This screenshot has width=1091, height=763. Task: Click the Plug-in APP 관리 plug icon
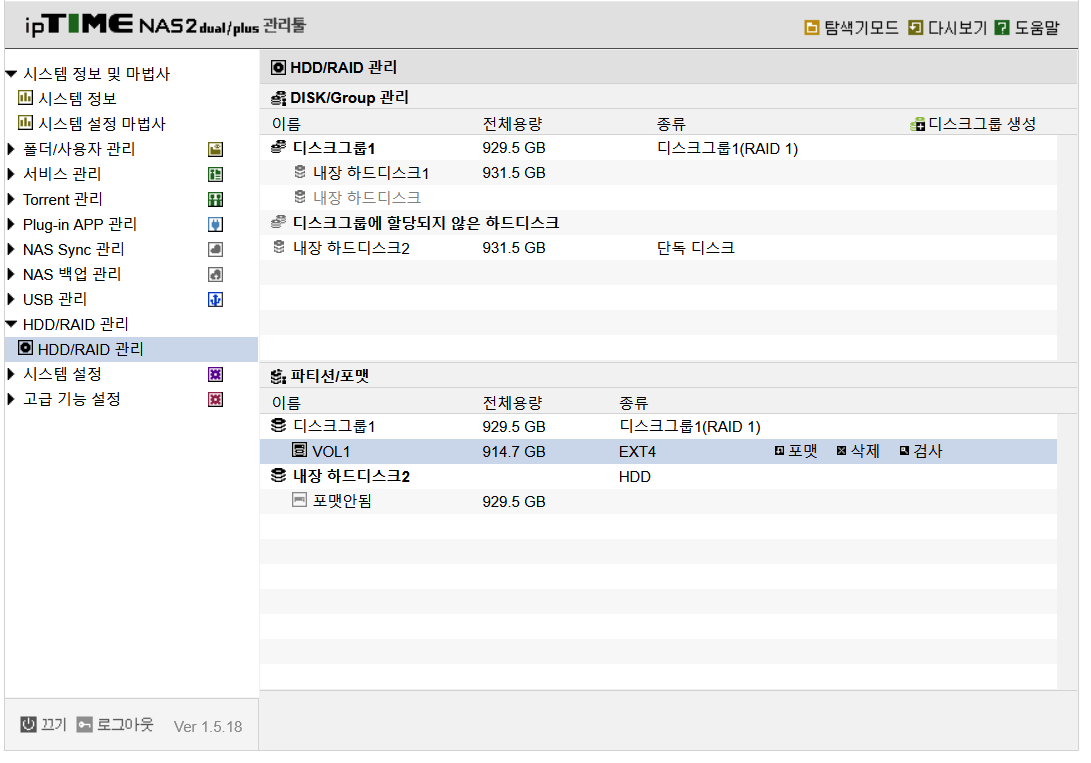(x=216, y=225)
